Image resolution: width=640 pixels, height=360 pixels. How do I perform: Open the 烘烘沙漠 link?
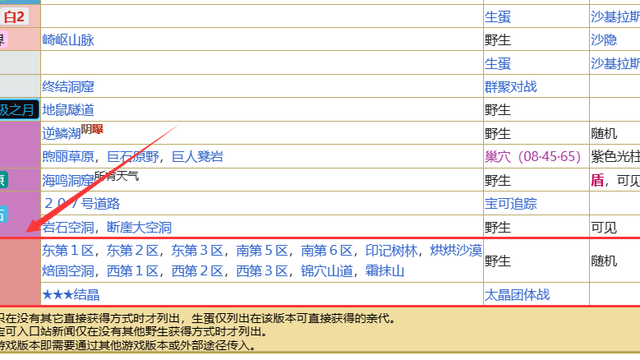click(x=456, y=251)
